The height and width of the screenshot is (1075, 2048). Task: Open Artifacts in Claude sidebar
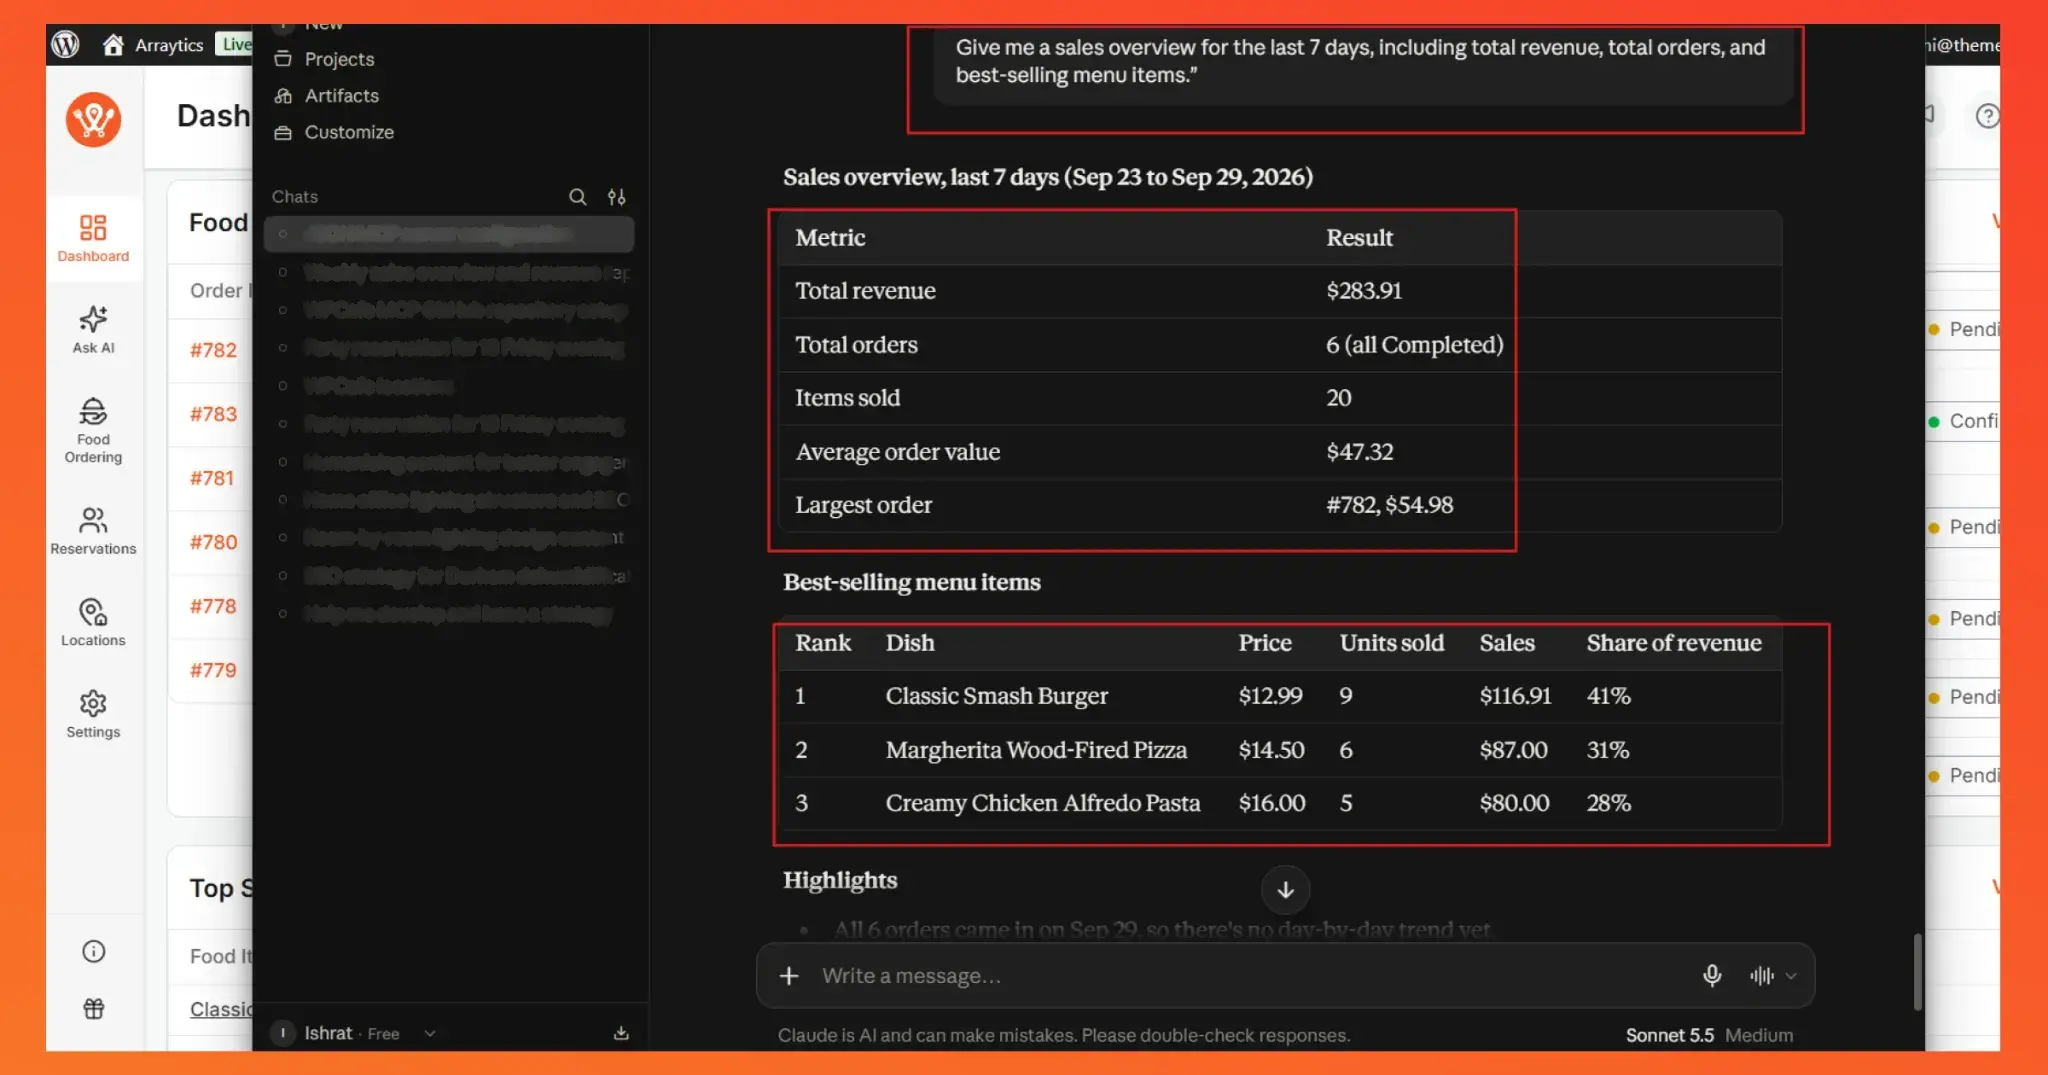point(327,95)
